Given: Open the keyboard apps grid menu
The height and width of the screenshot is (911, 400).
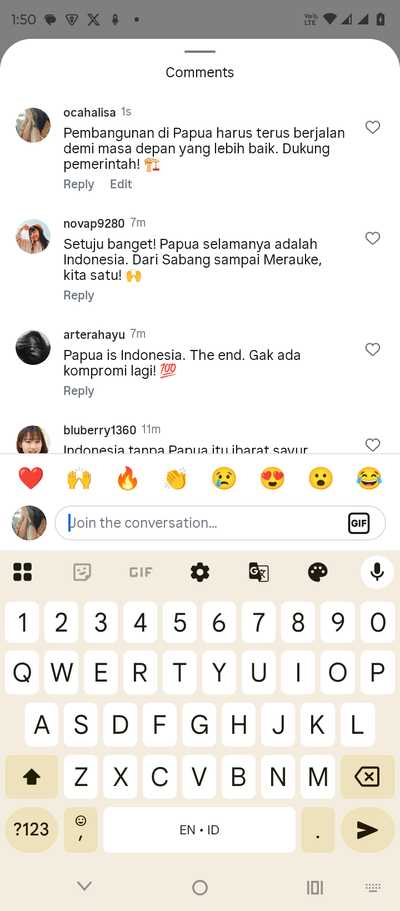Looking at the screenshot, I should 23,573.
